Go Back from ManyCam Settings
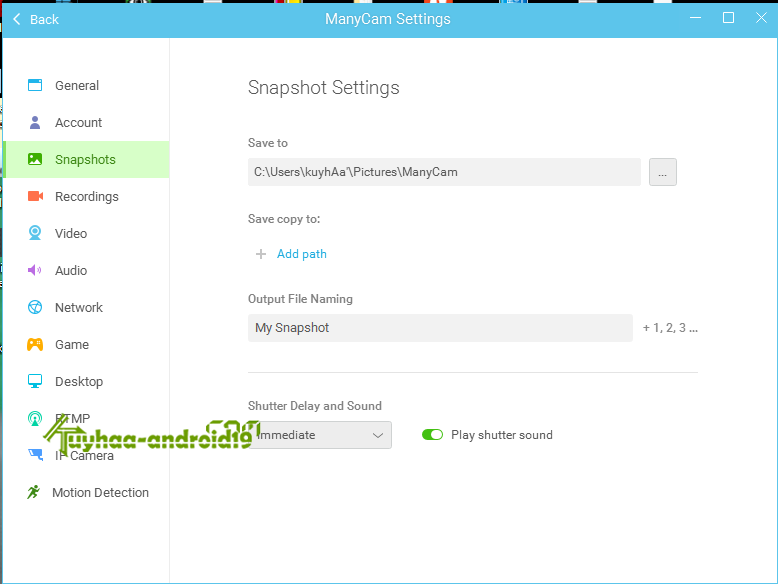Viewport: 778px width, 584px height. coord(36,19)
